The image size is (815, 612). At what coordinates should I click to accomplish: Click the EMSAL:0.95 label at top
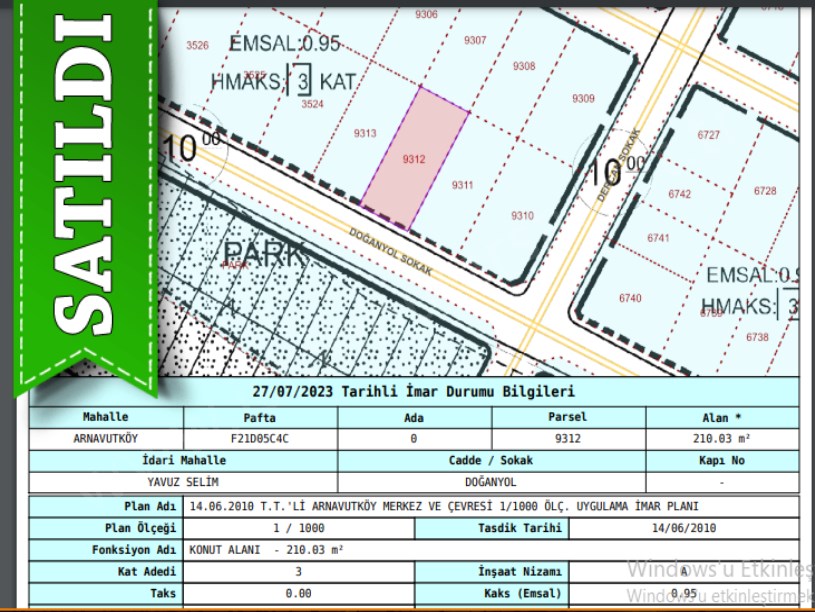(285, 44)
